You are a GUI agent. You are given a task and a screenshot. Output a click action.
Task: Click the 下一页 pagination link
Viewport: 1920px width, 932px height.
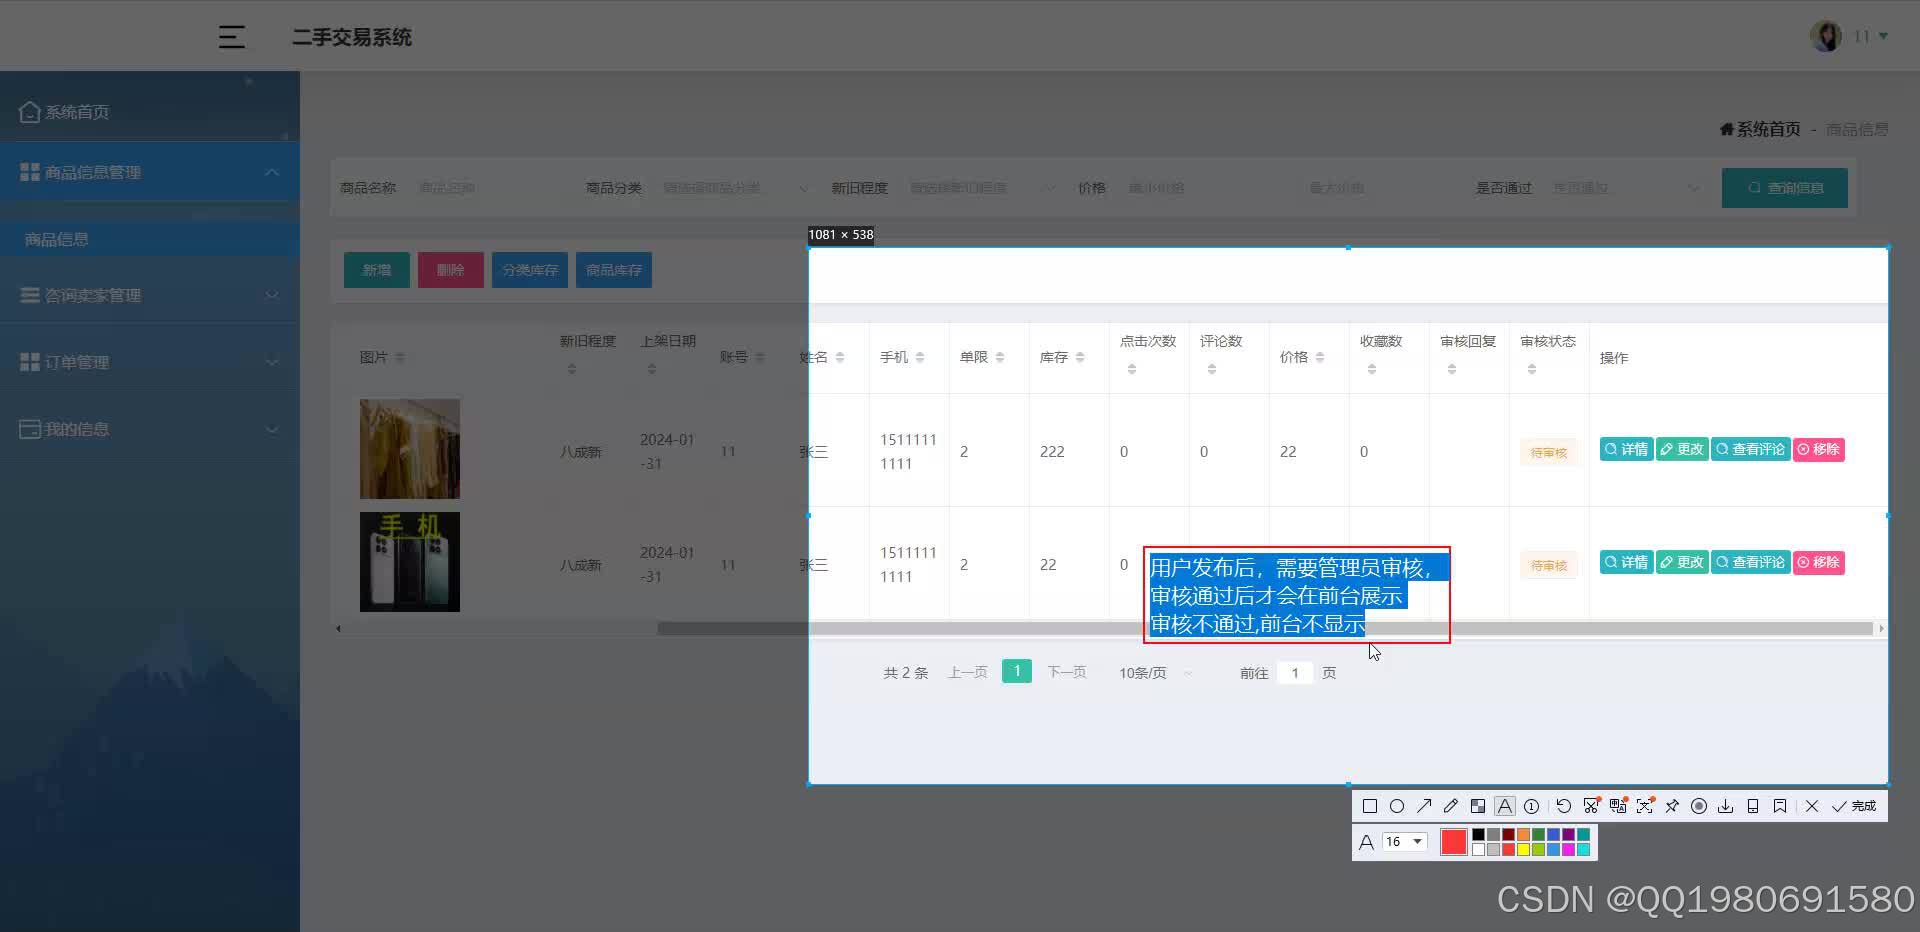coord(1066,672)
